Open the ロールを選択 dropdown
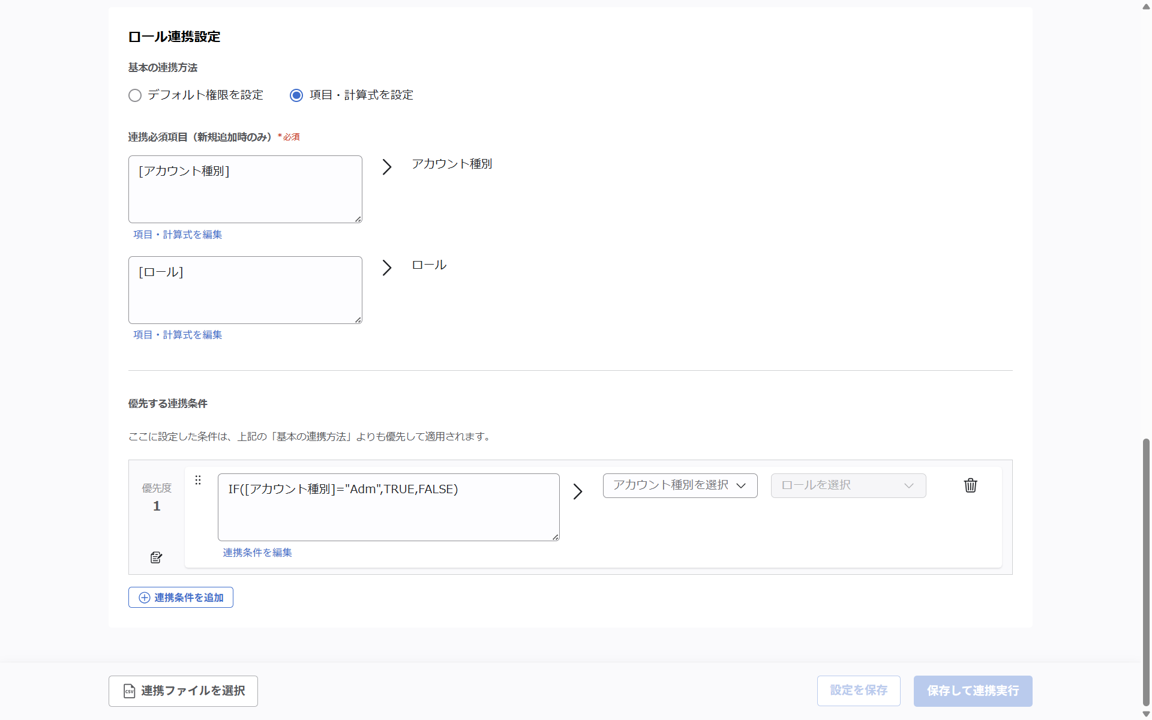This screenshot has height=720, width=1152. (x=848, y=486)
